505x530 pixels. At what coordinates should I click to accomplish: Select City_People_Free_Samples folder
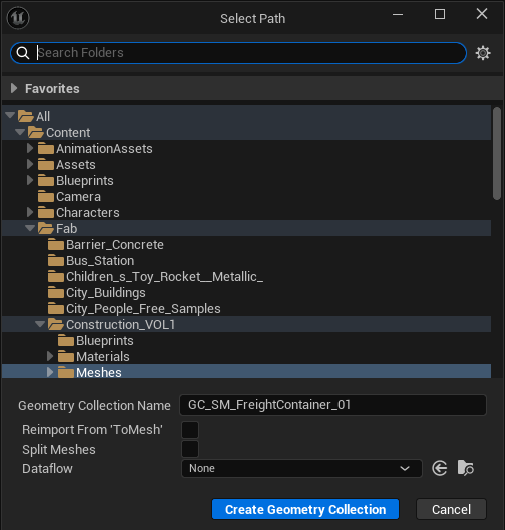[x=246, y=309]
